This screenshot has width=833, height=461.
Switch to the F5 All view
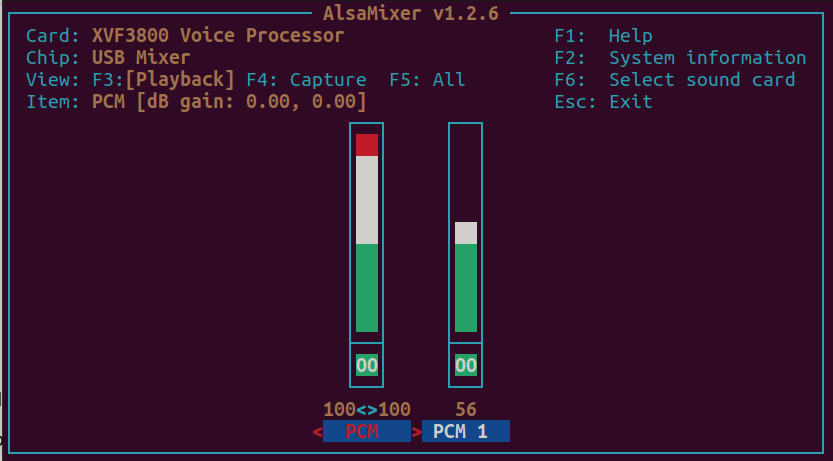(x=428, y=80)
